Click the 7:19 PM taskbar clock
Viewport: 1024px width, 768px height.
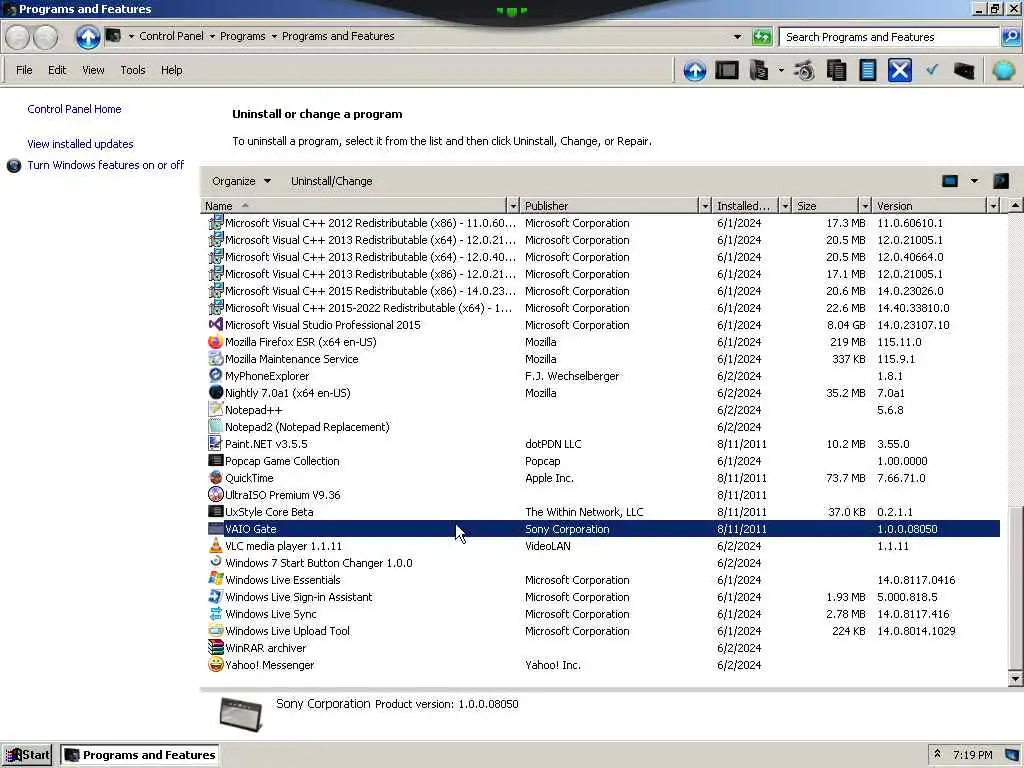[972, 755]
